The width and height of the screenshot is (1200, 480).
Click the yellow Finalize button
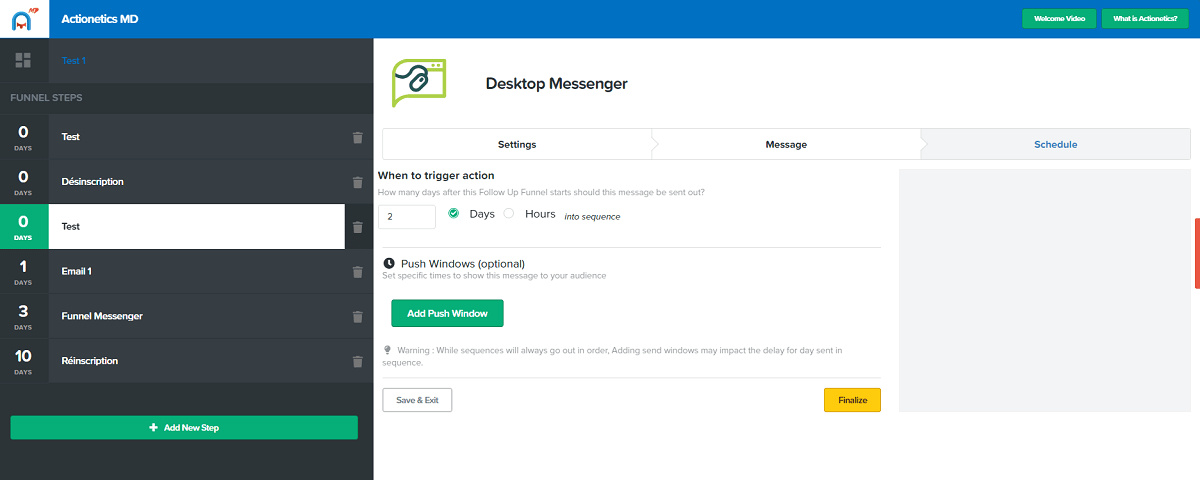coord(852,400)
